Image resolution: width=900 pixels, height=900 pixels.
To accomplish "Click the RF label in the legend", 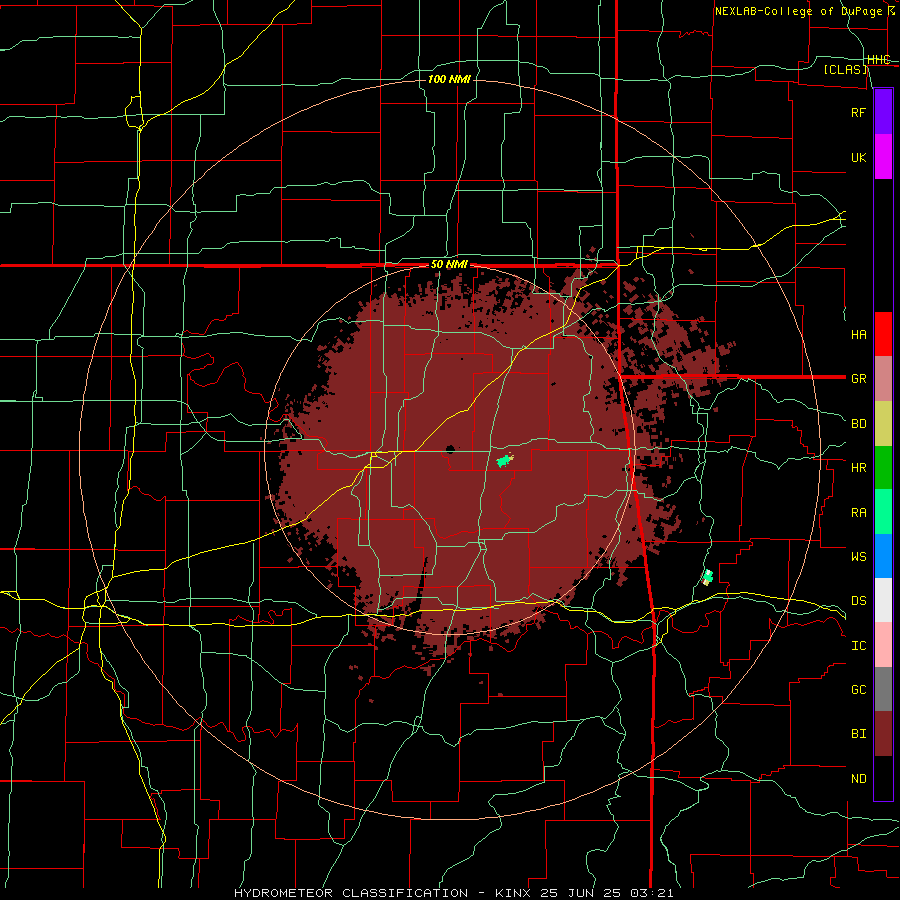I will click(x=858, y=112).
